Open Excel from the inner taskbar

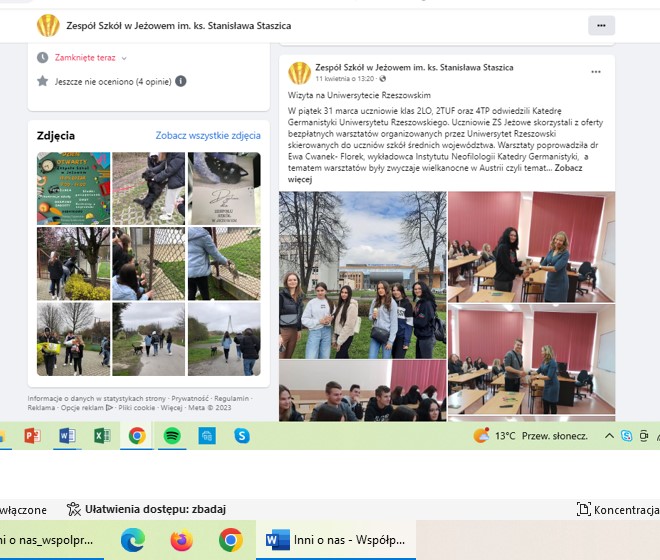click(x=102, y=435)
